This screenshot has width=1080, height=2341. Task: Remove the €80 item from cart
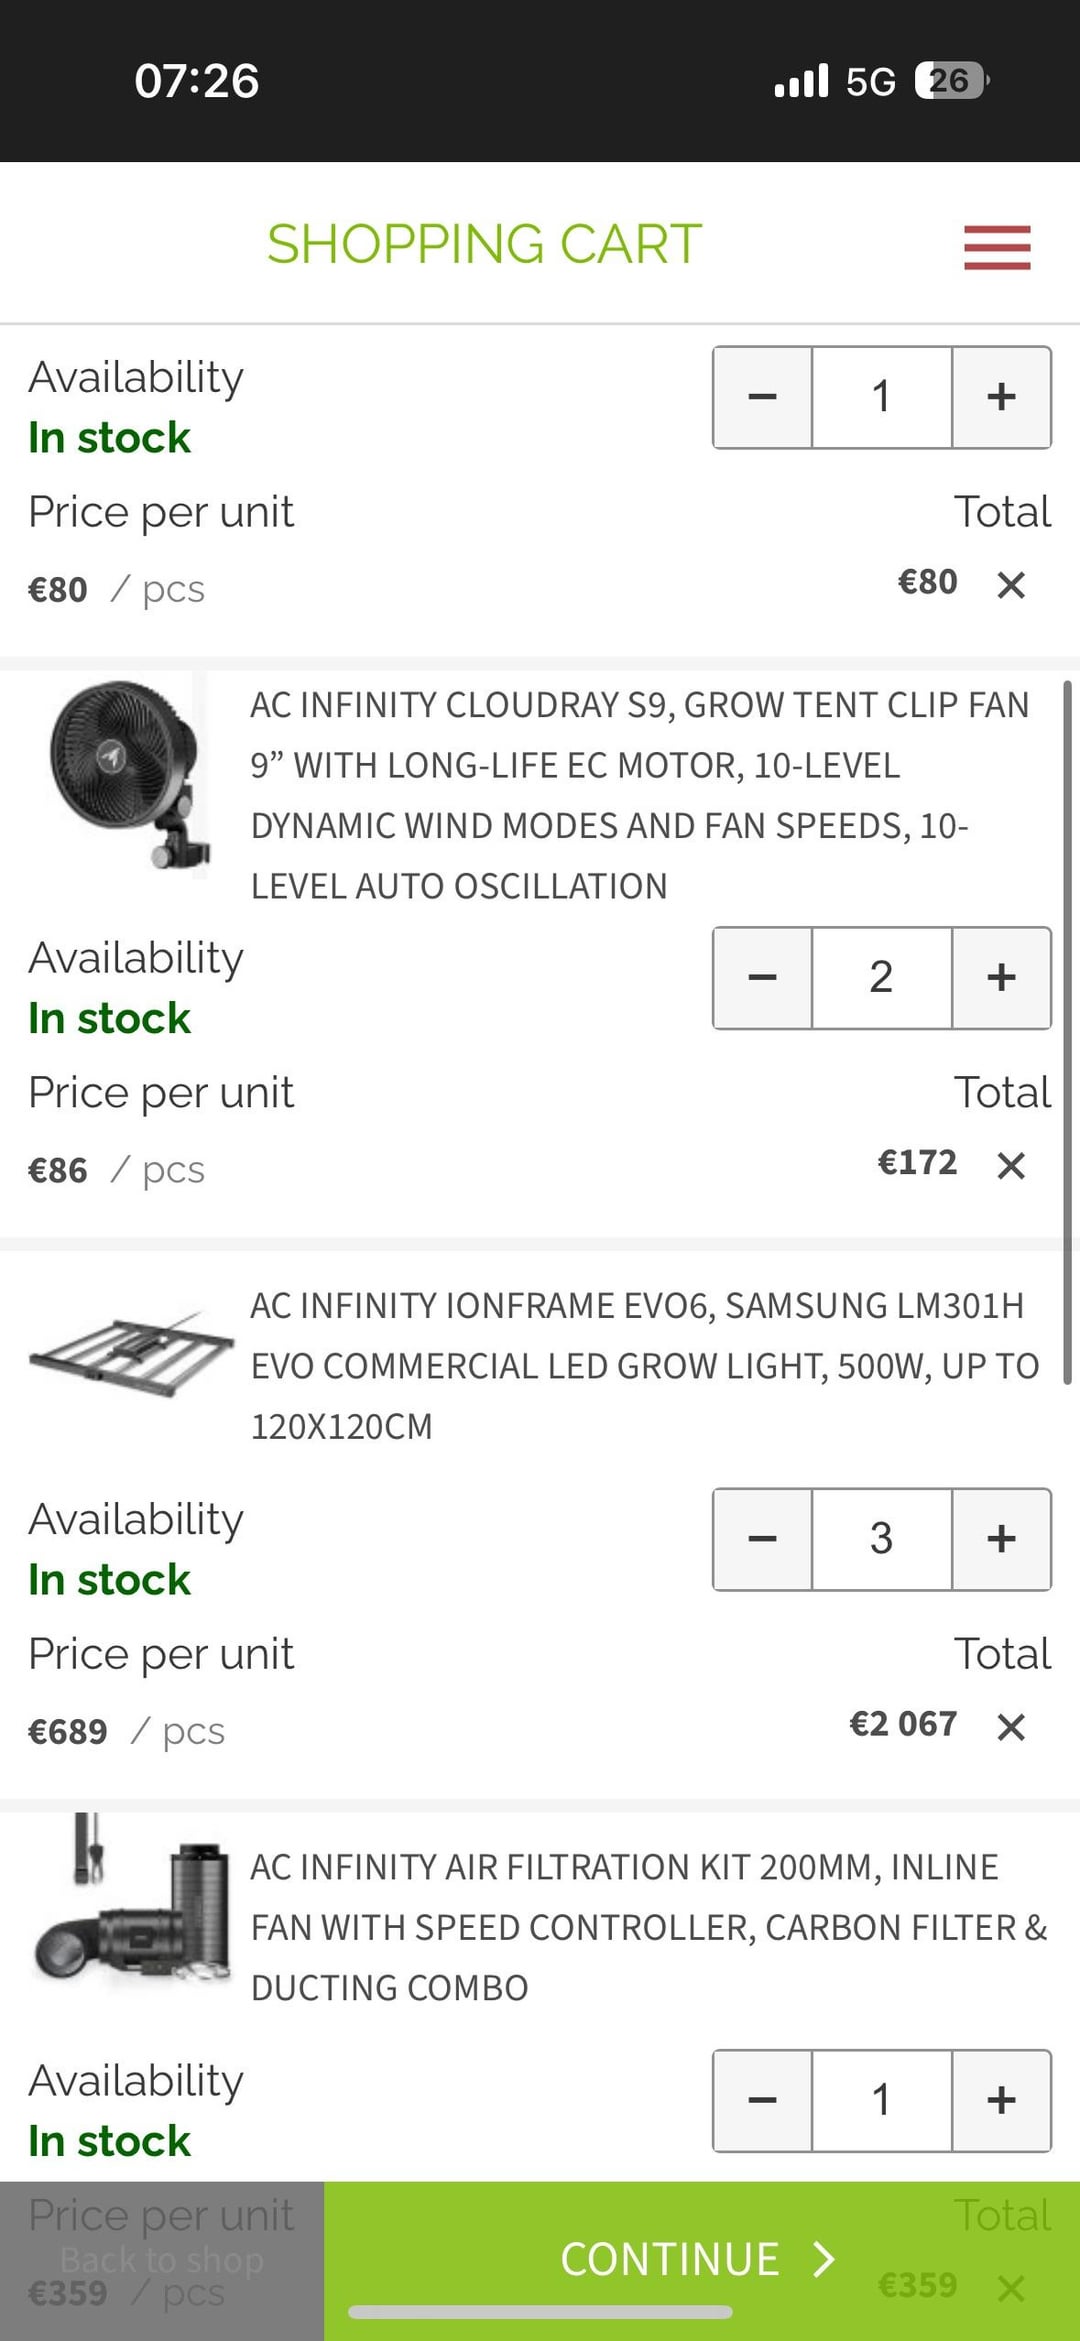pos(1011,585)
